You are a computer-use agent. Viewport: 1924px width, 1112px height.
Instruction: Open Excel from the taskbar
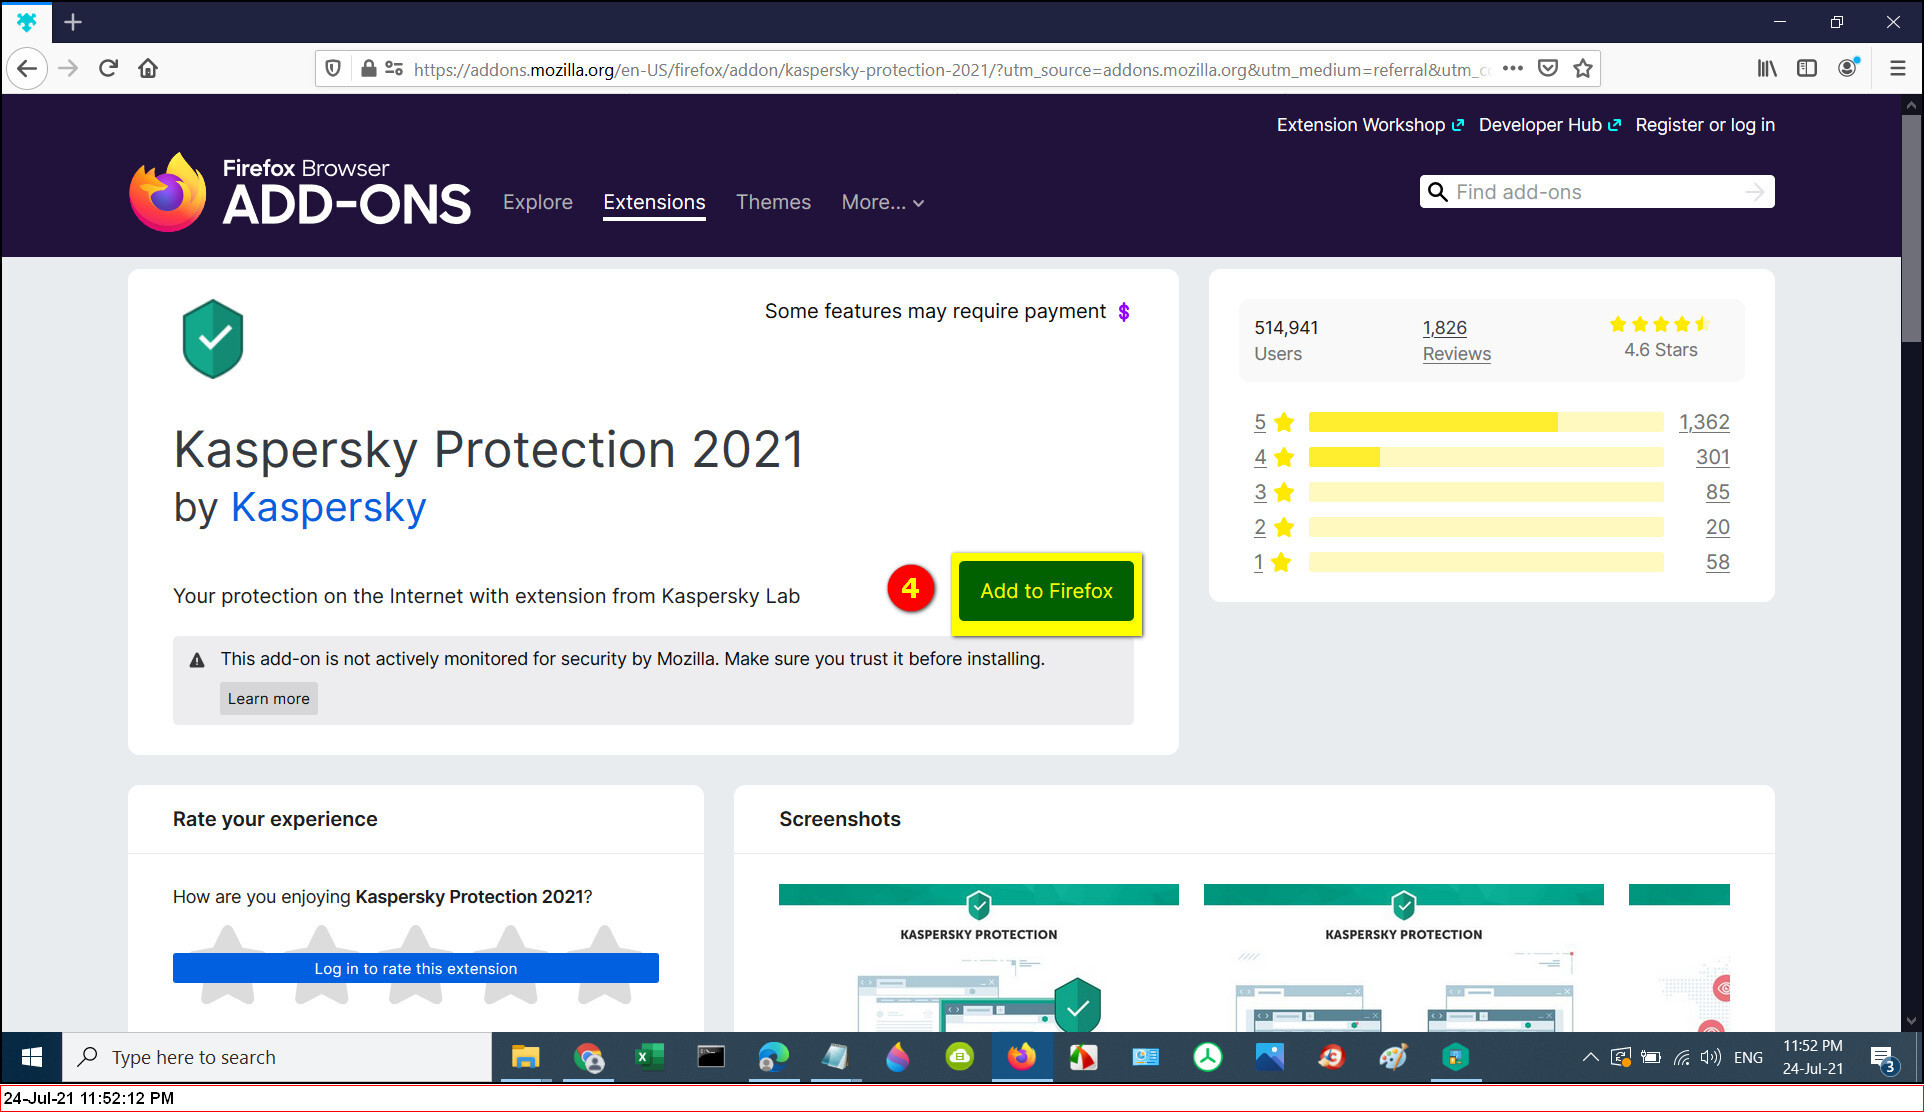click(x=649, y=1057)
